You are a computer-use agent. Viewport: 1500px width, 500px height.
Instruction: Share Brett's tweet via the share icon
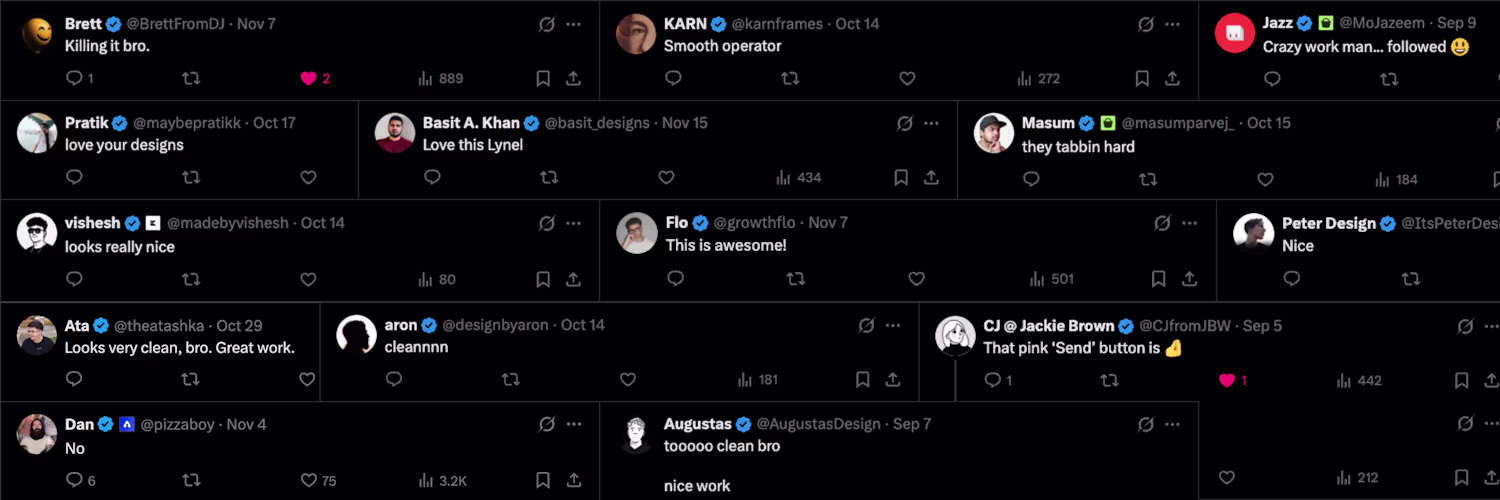point(573,78)
